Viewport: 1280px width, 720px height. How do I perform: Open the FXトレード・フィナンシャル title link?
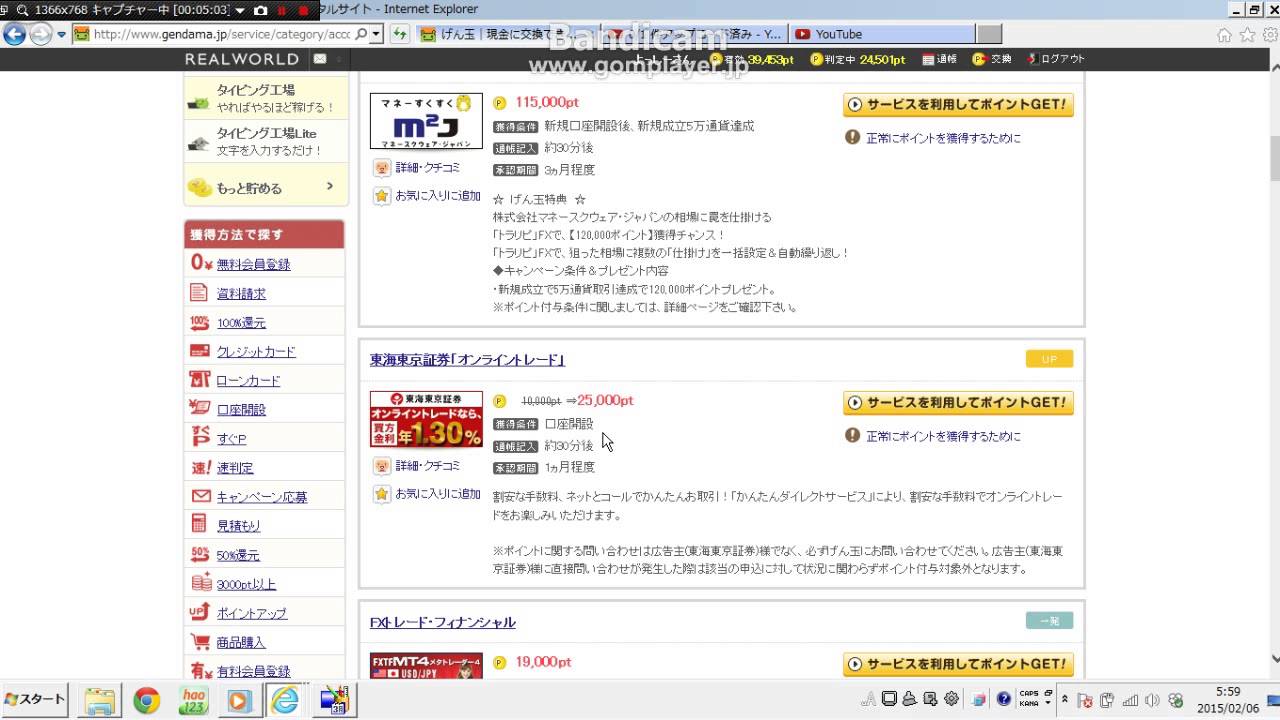pyautogui.click(x=443, y=622)
